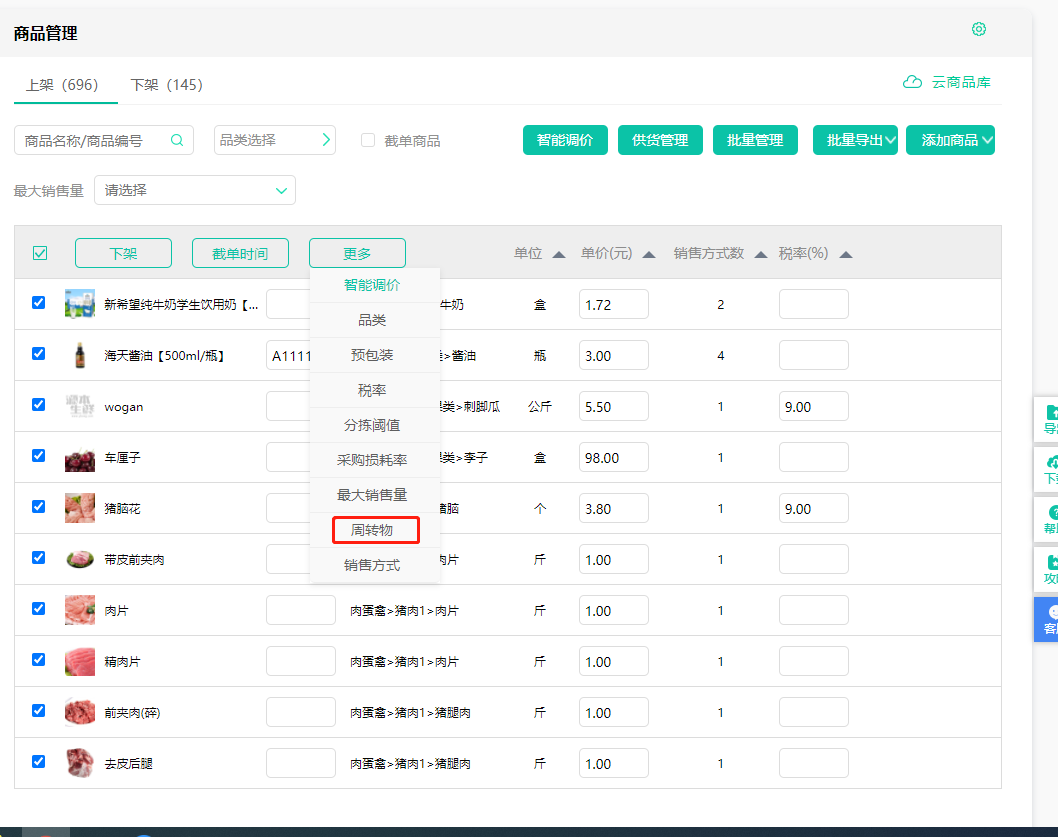Click the cloud icon for 云商品库
The height and width of the screenshot is (837, 1058).
click(x=912, y=82)
